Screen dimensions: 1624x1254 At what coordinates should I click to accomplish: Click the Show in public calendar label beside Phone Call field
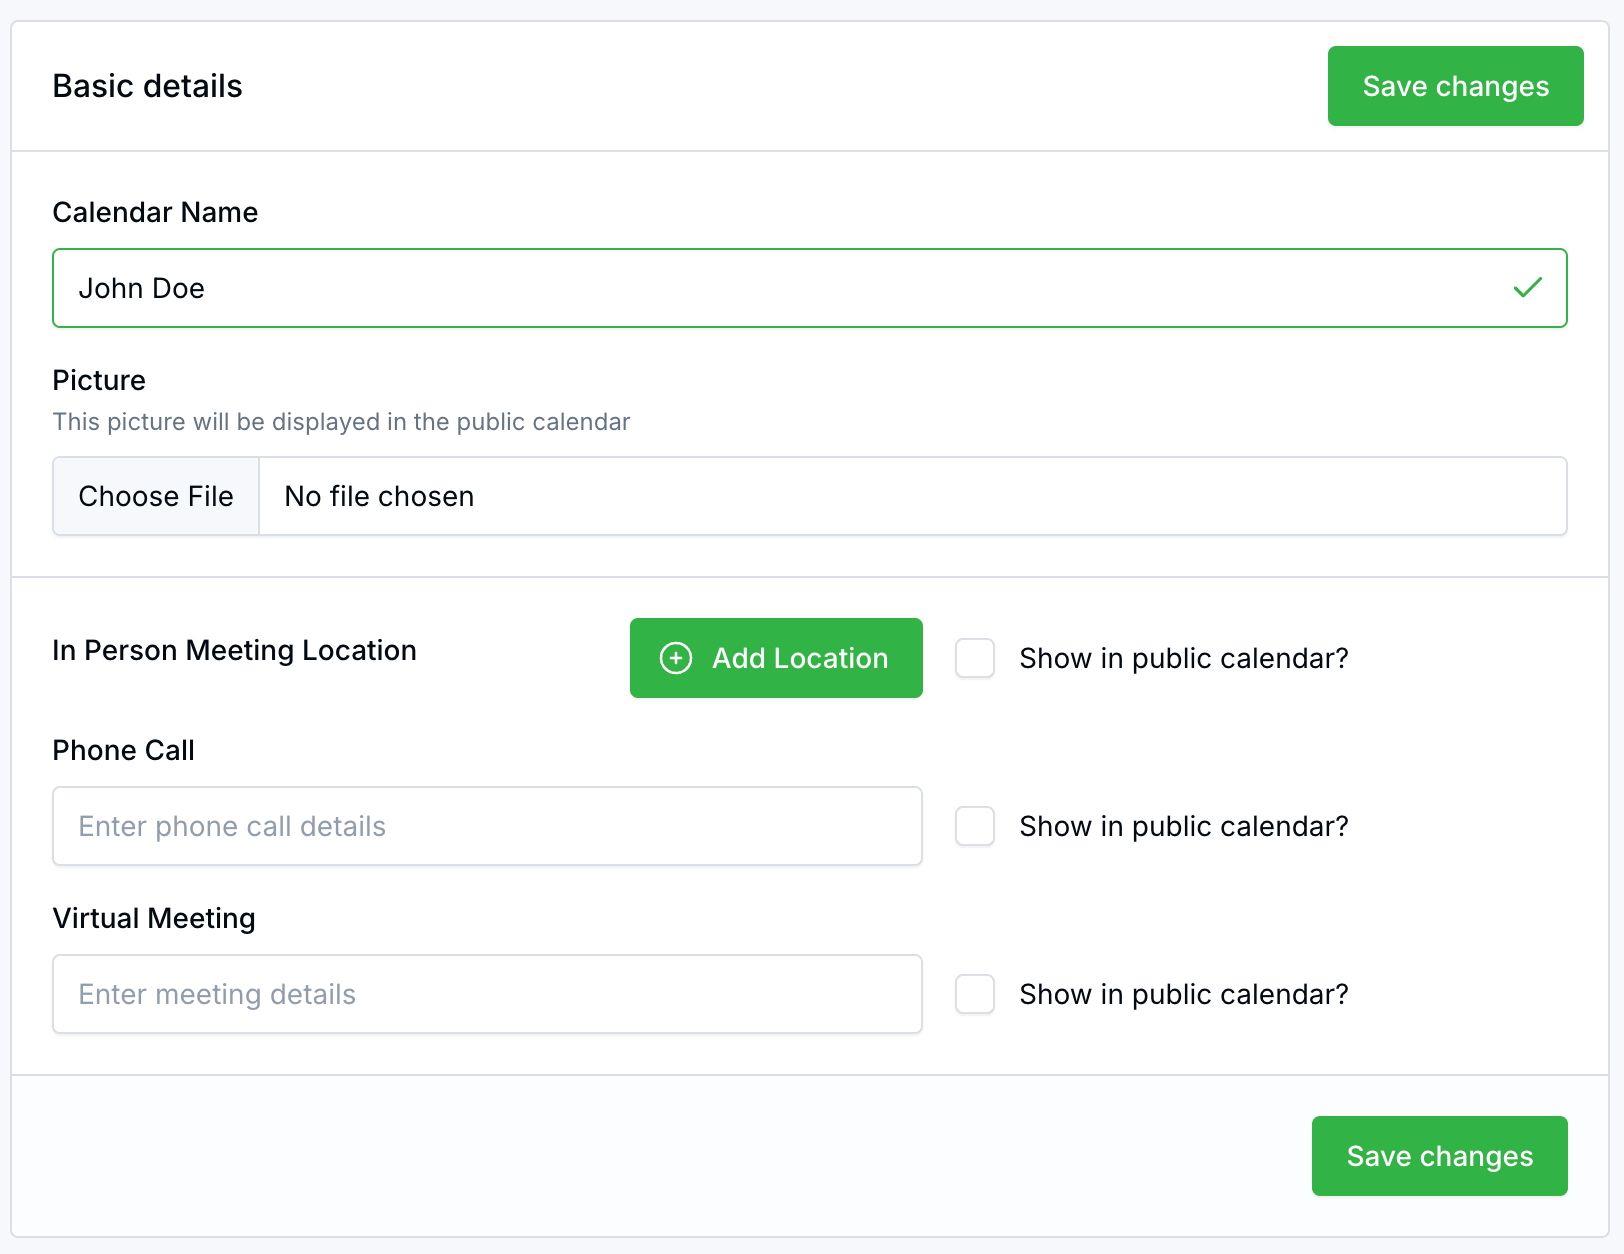(x=1184, y=826)
